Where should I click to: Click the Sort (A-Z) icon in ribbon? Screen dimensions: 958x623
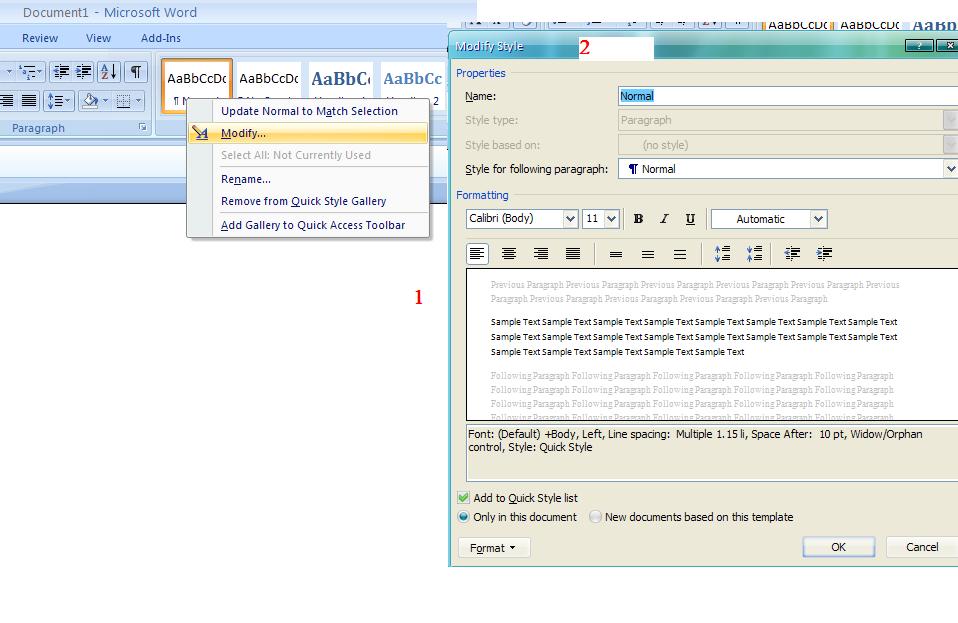point(109,71)
